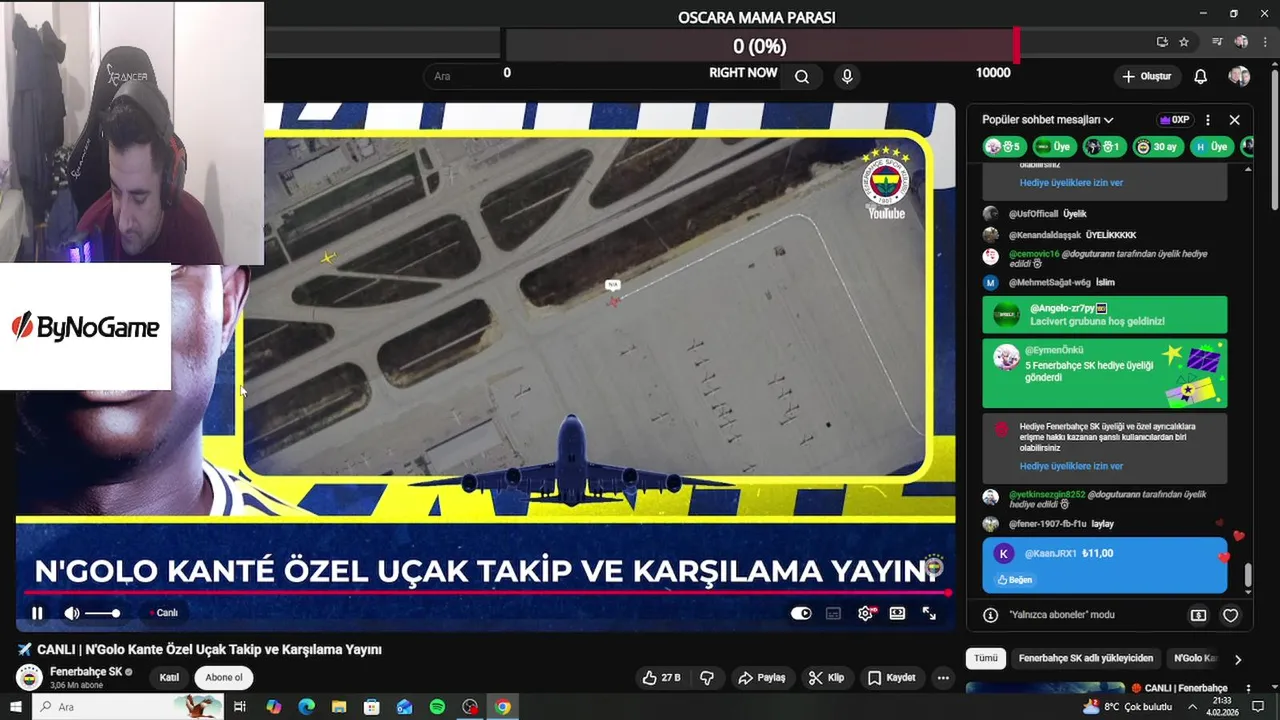The image size is (1280, 720).
Task: Open the video quality settings gear
Action: [866, 613]
